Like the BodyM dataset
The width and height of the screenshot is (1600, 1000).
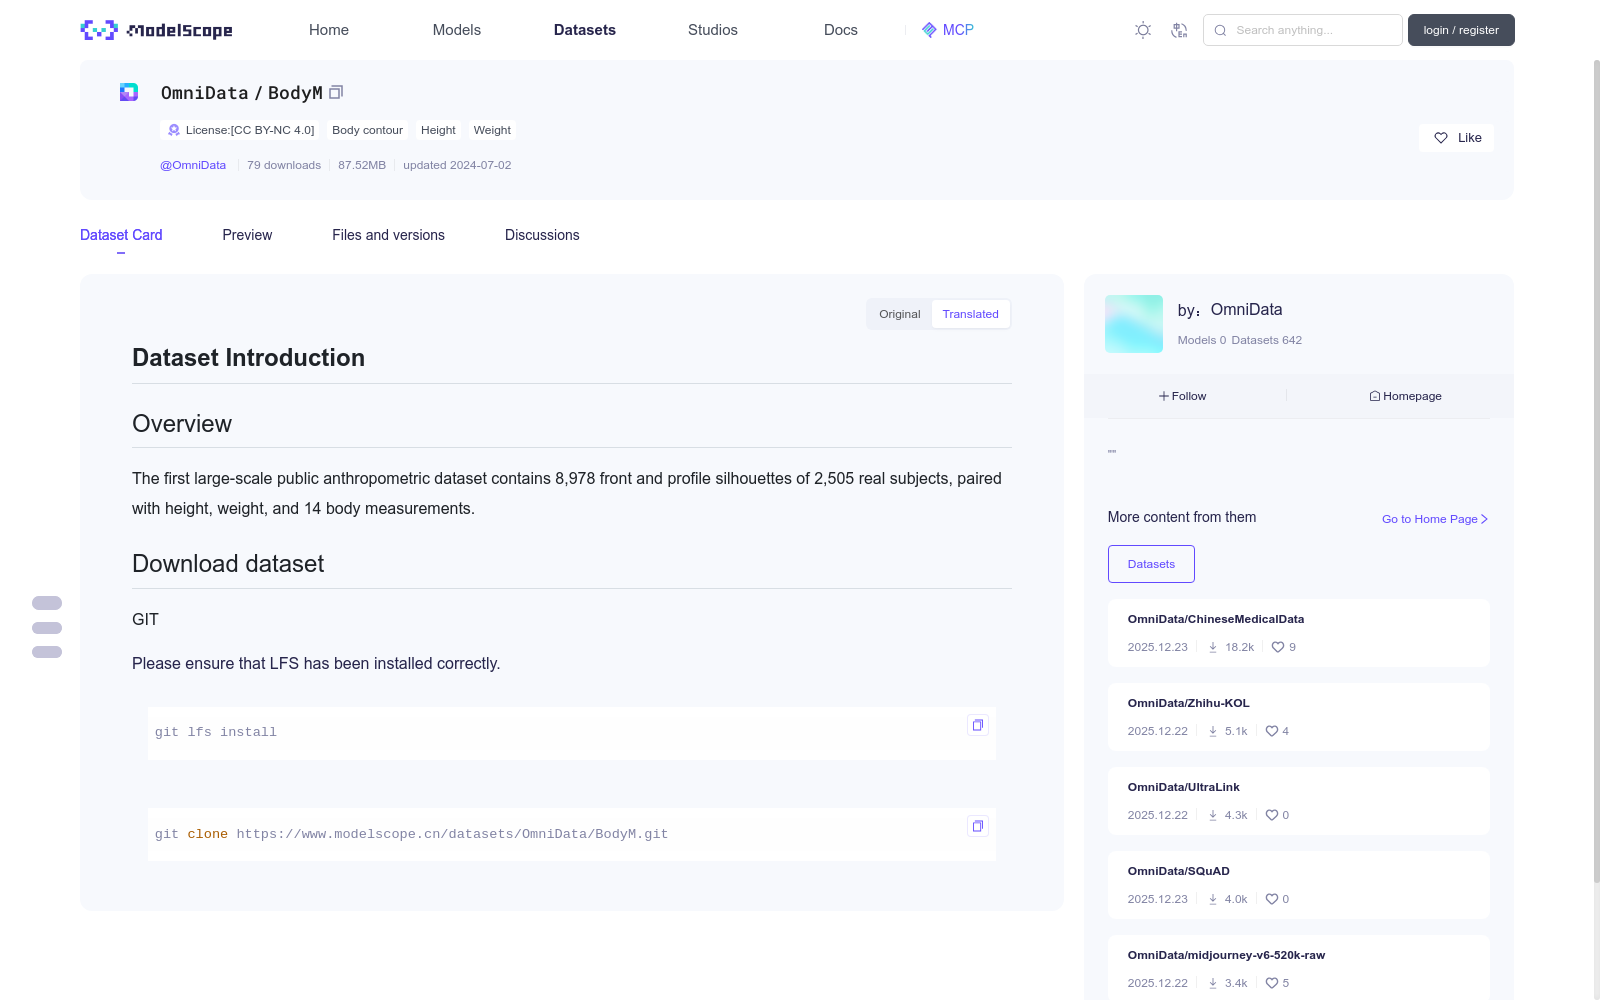1456,138
